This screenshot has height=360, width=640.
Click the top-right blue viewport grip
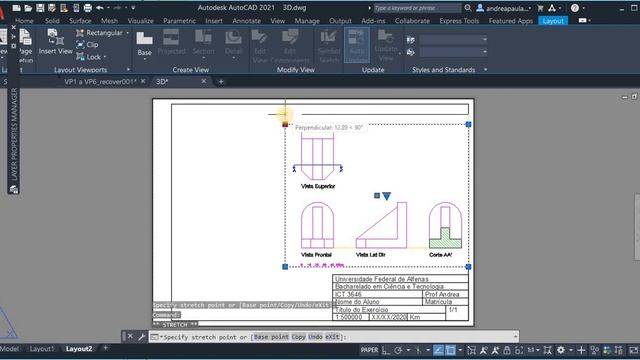click(x=469, y=124)
